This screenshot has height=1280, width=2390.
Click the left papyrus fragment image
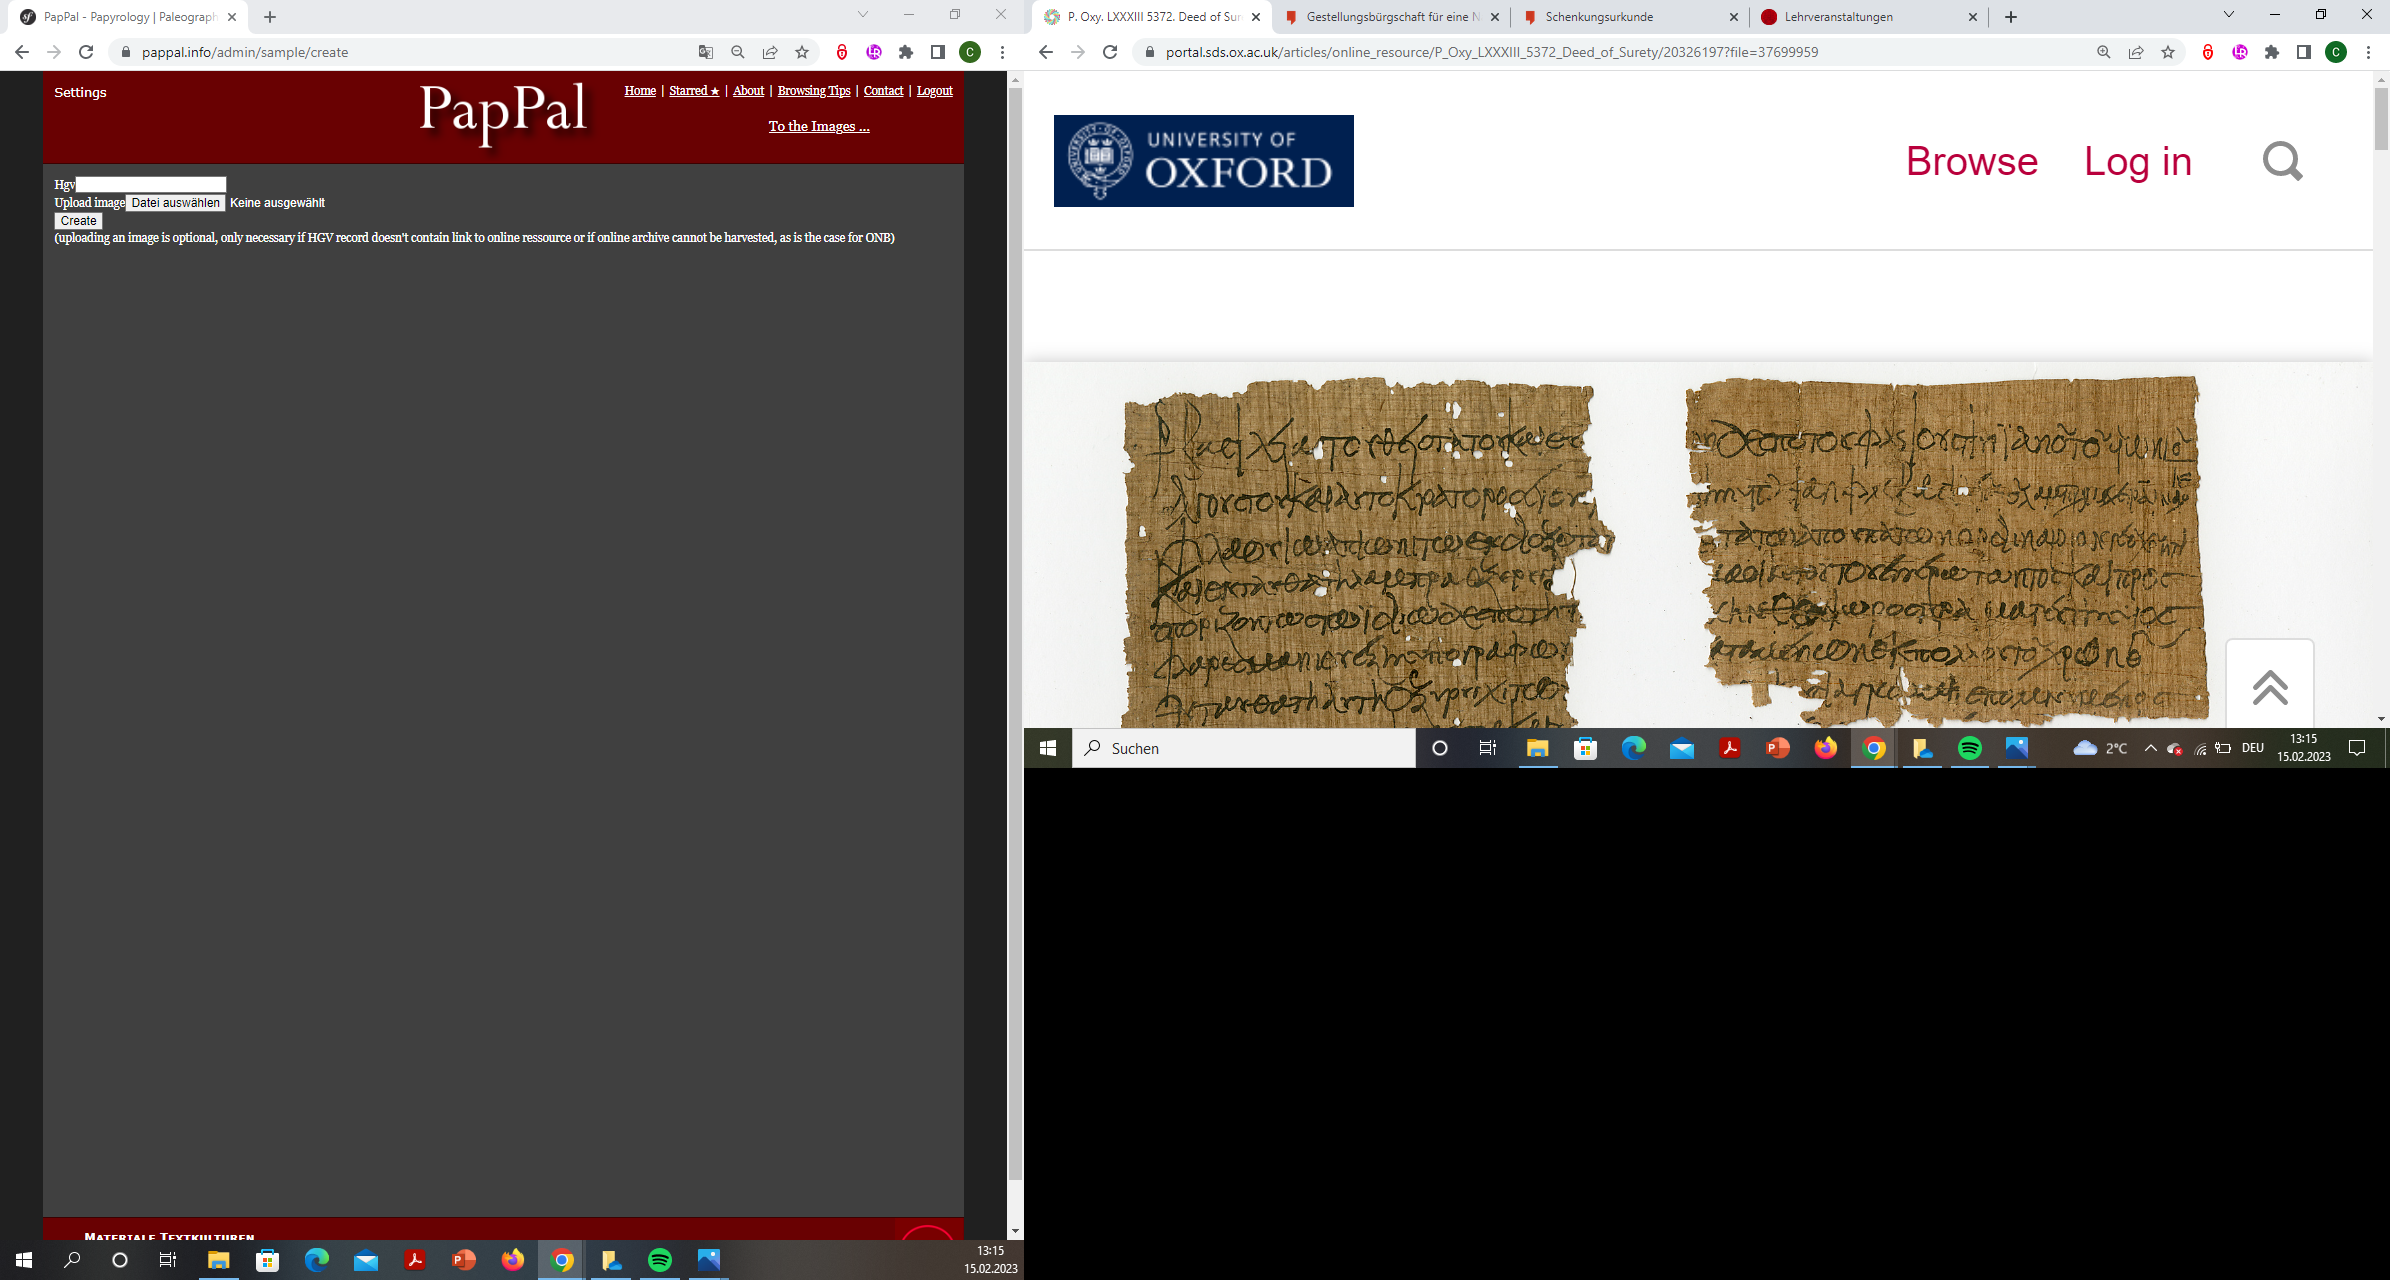click(1366, 552)
